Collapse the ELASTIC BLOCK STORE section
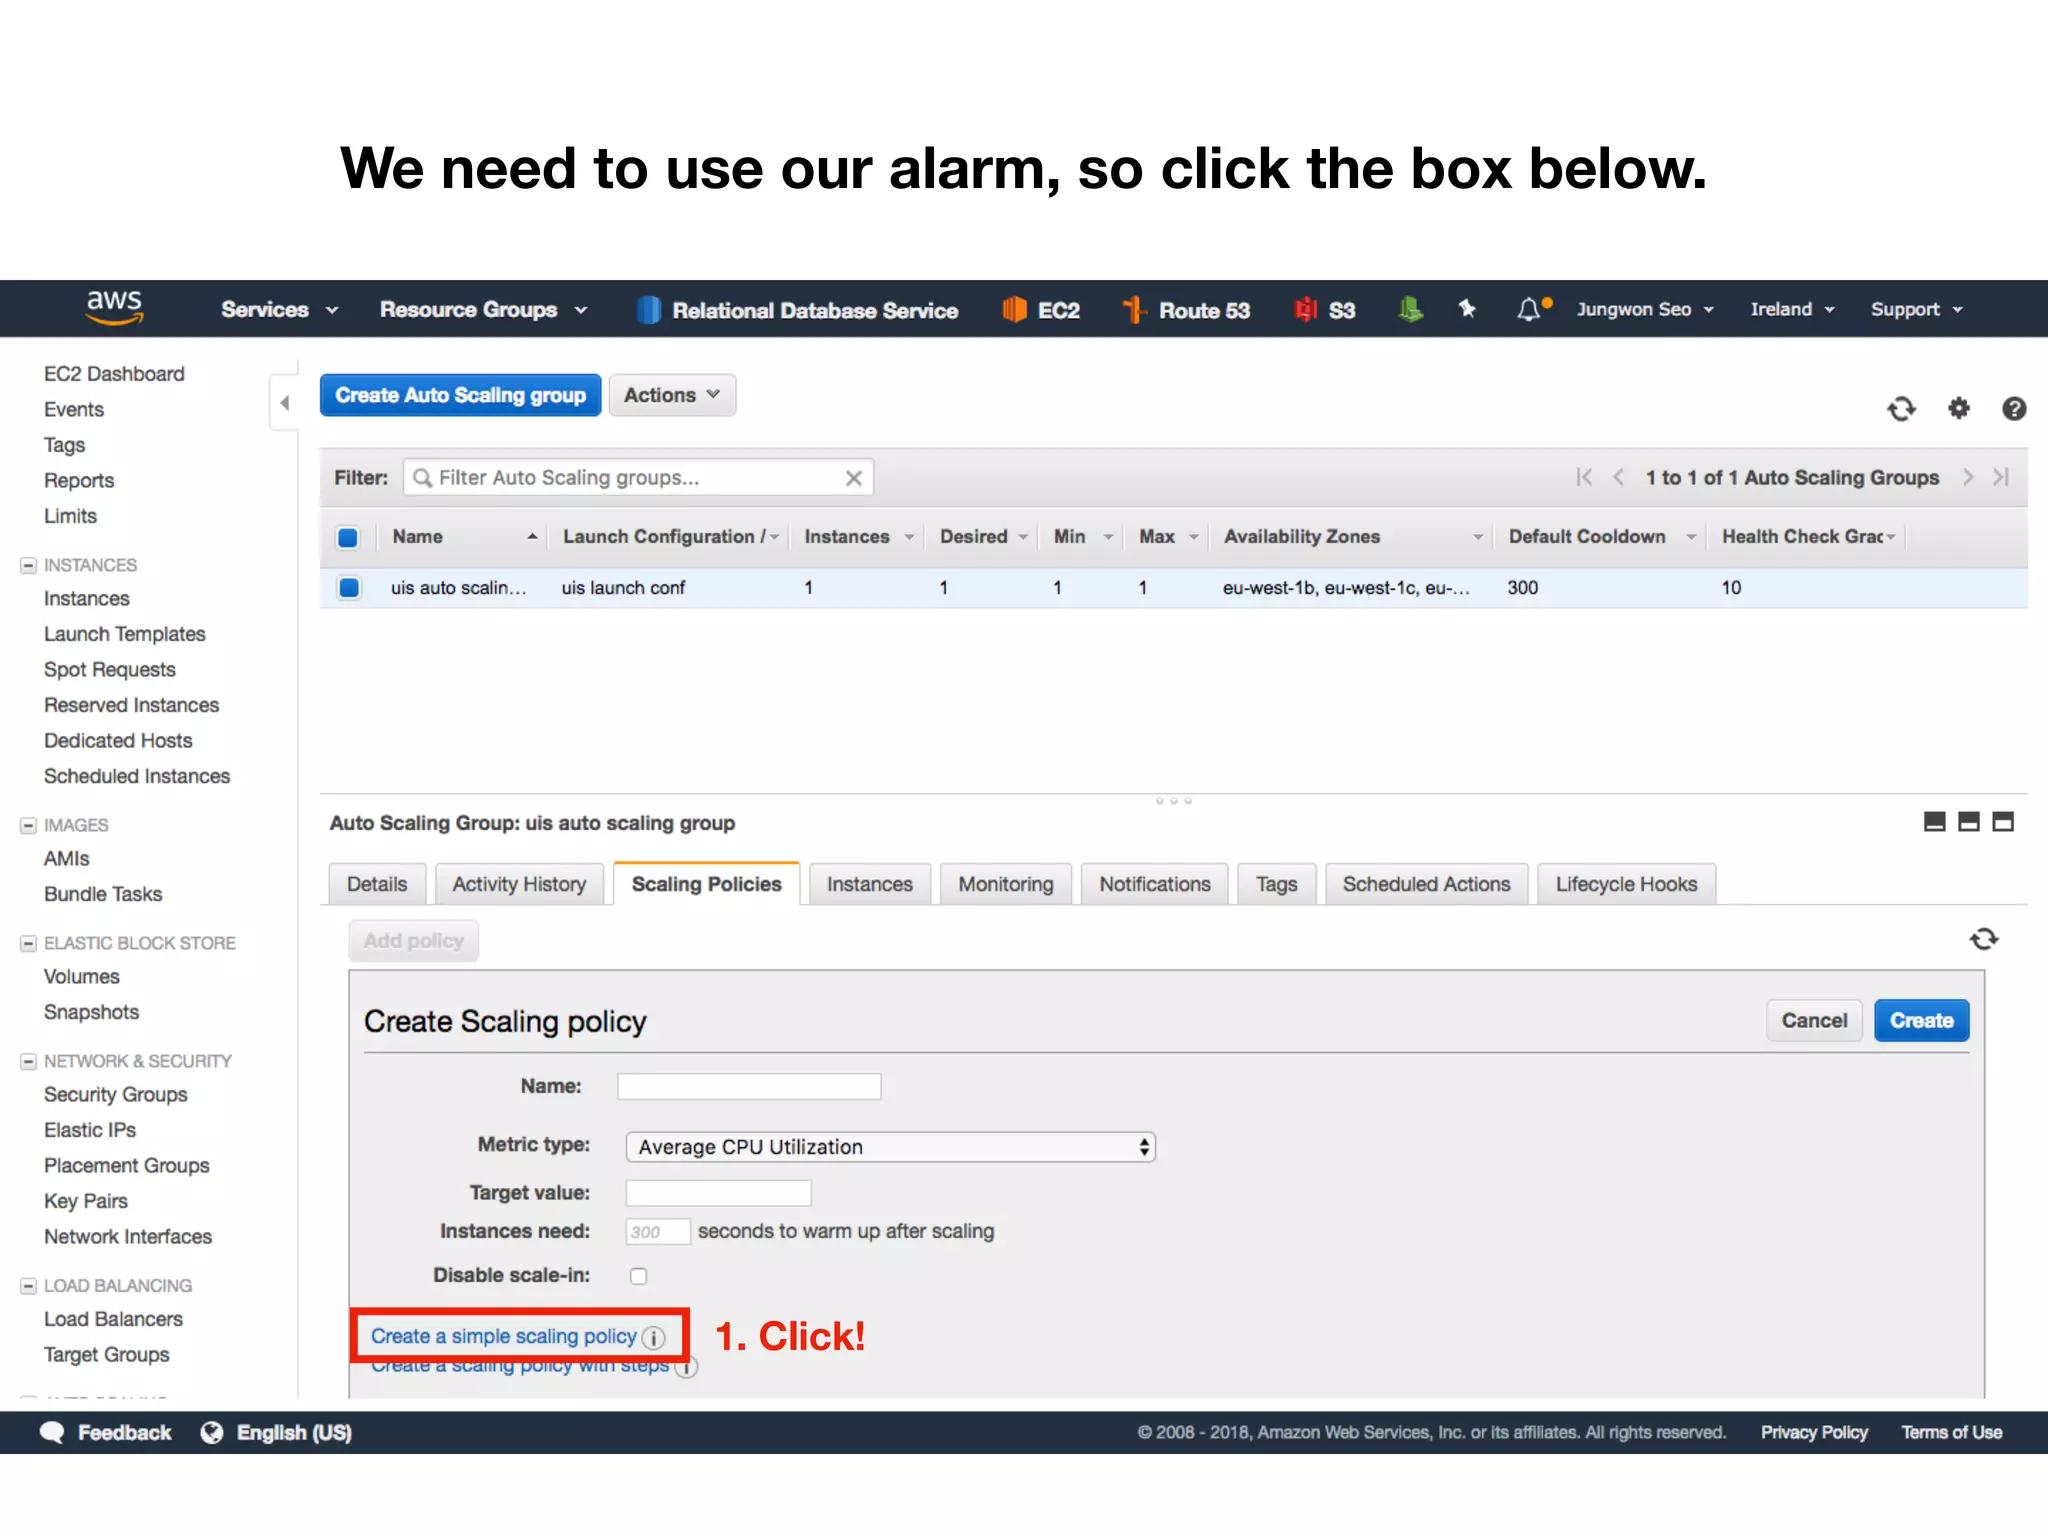The image size is (2048, 1536). (28, 943)
